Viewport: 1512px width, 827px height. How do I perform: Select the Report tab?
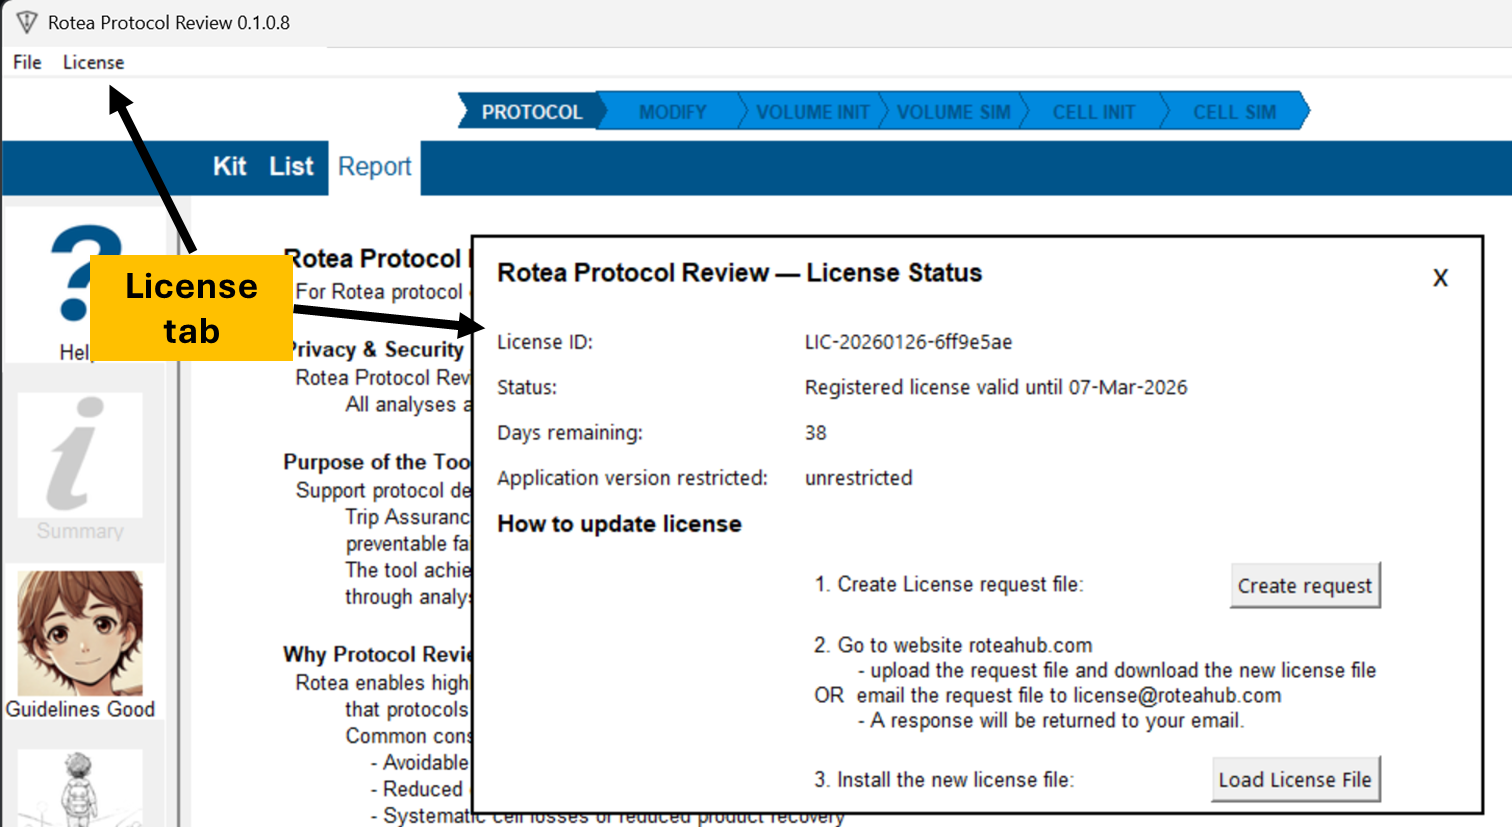point(374,167)
